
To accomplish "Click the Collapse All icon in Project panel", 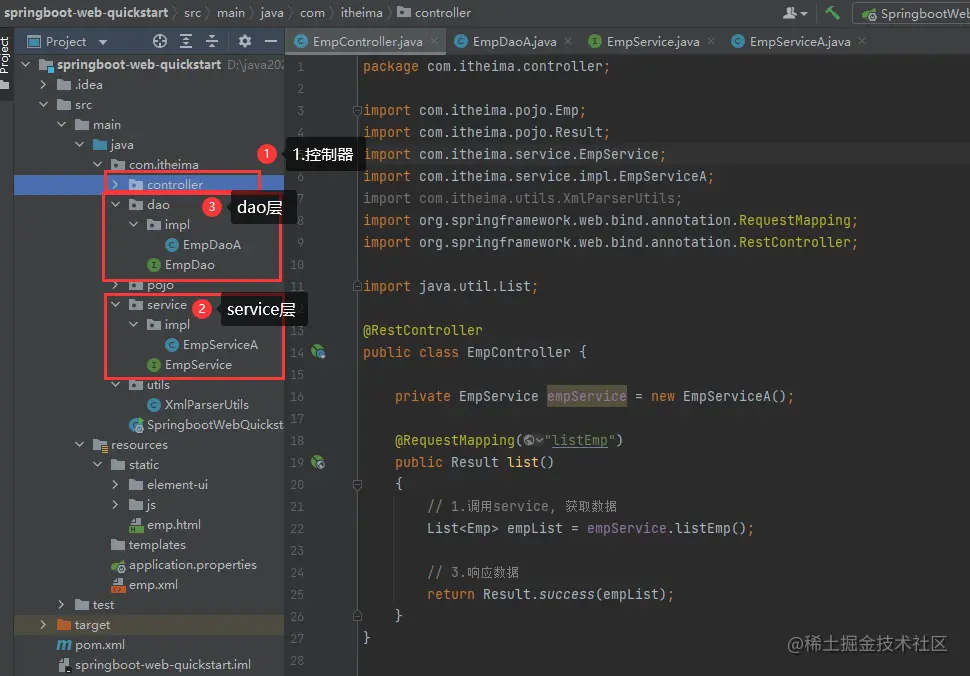I will [212, 41].
